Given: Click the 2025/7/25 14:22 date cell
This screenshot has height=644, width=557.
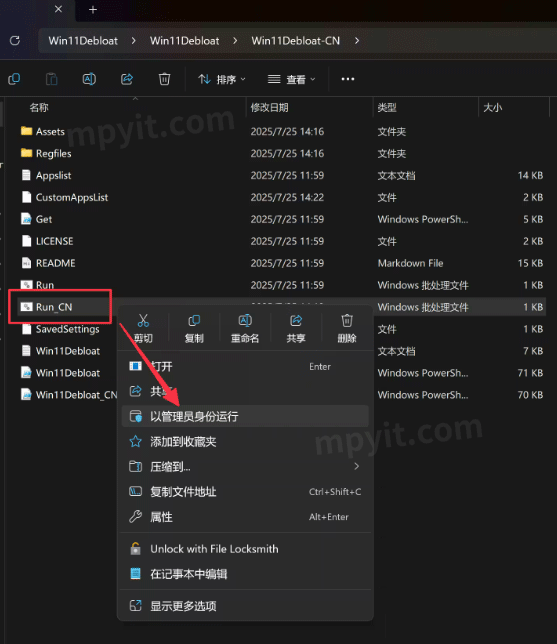Looking at the screenshot, I should pyautogui.click(x=287, y=197).
